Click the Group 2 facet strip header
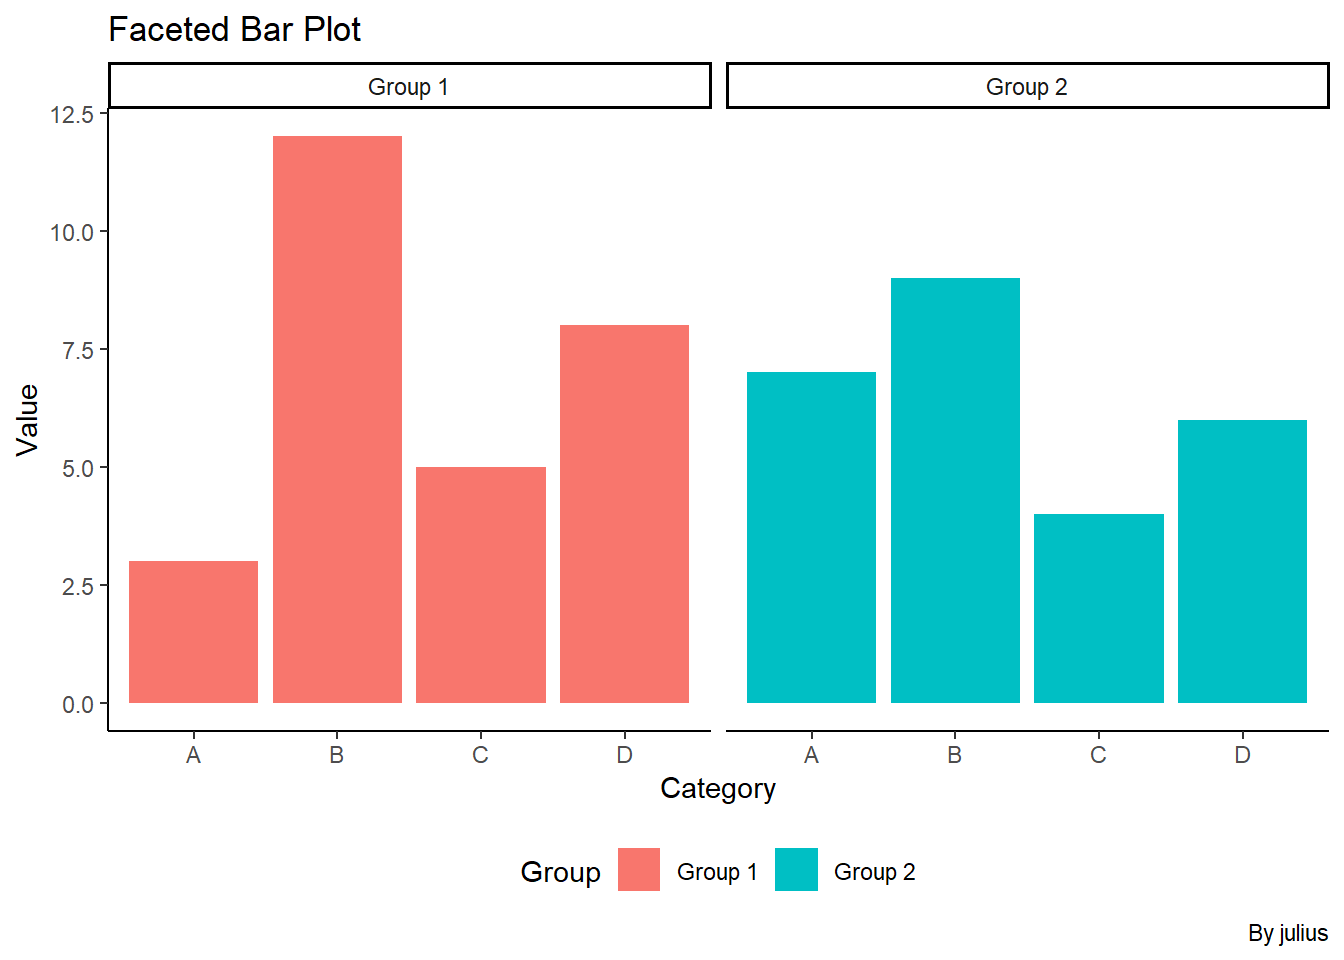The width and height of the screenshot is (1344, 960). click(1027, 87)
